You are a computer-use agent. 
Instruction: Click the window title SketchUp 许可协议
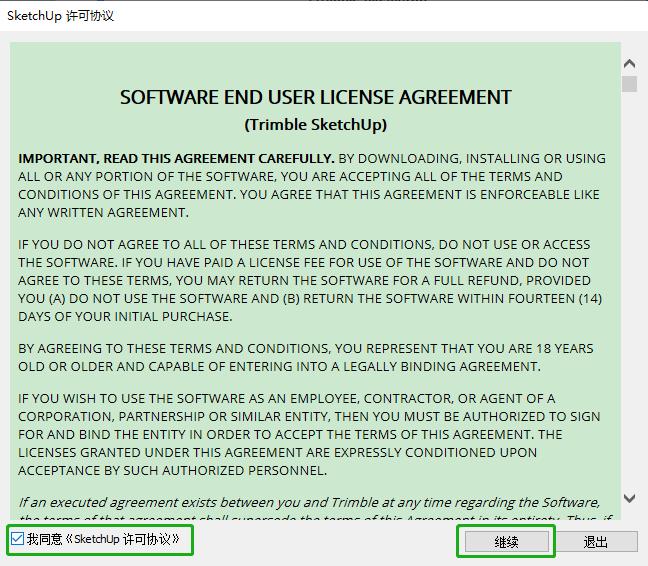60,16
